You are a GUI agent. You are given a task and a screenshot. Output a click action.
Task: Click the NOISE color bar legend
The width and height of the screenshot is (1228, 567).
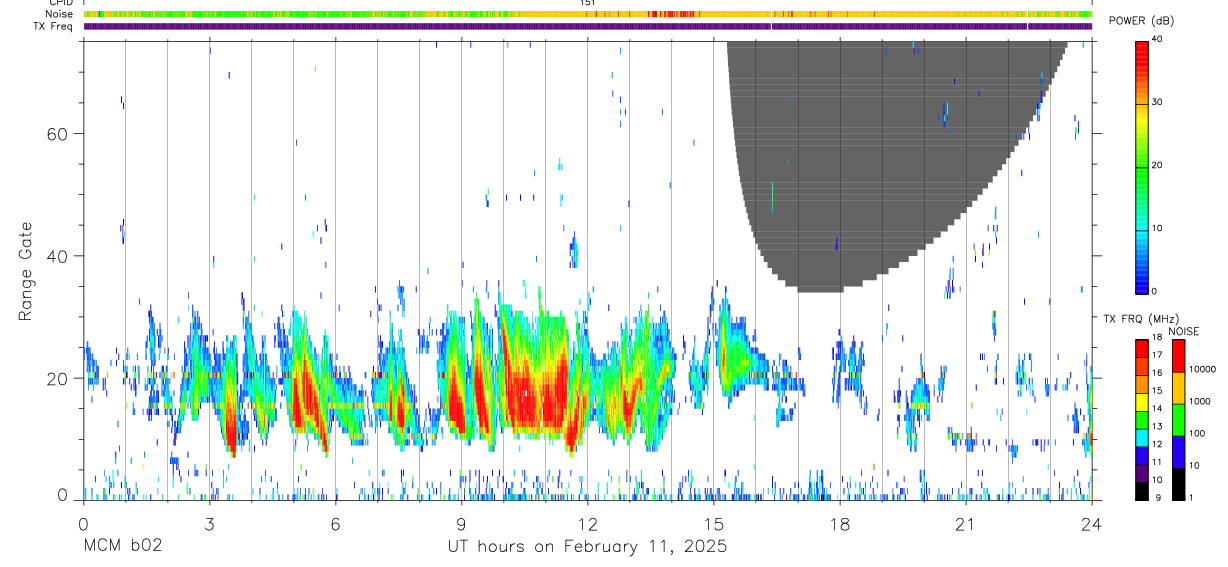(1178, 419)
